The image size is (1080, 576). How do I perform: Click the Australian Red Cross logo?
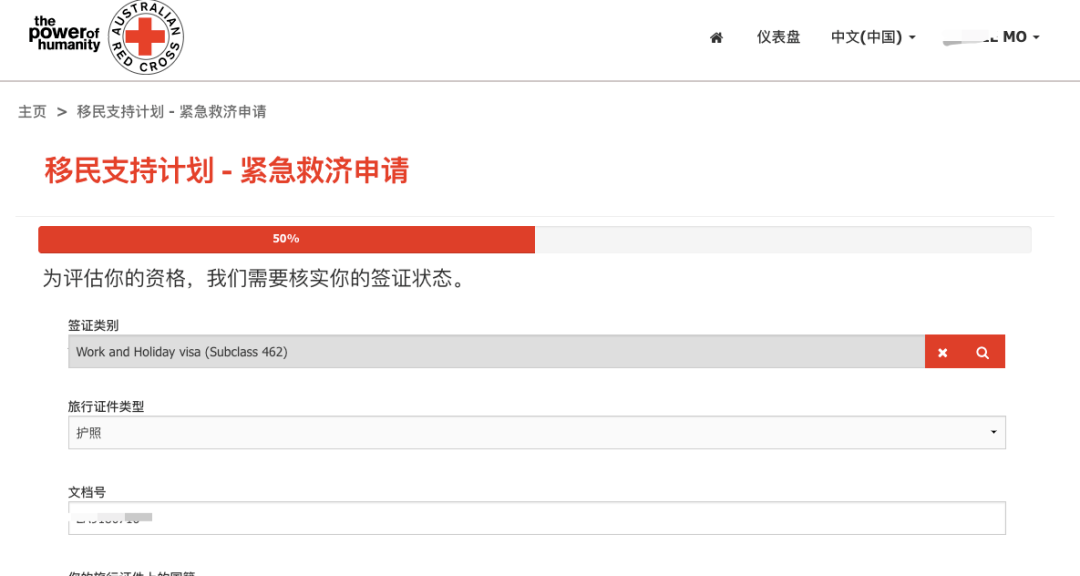146,38
